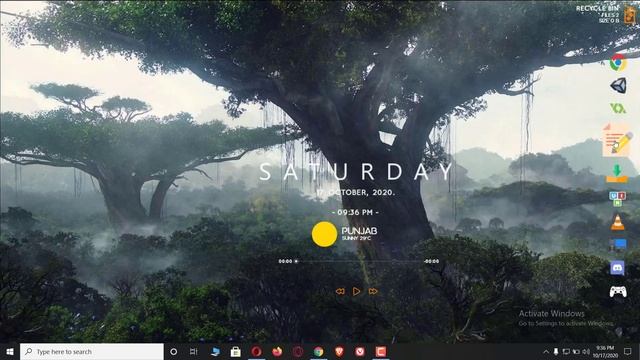This screenshot has height=360, width=640.
Task: Click the Cortana circle on taskbar
Action: (x=173, y=351)
